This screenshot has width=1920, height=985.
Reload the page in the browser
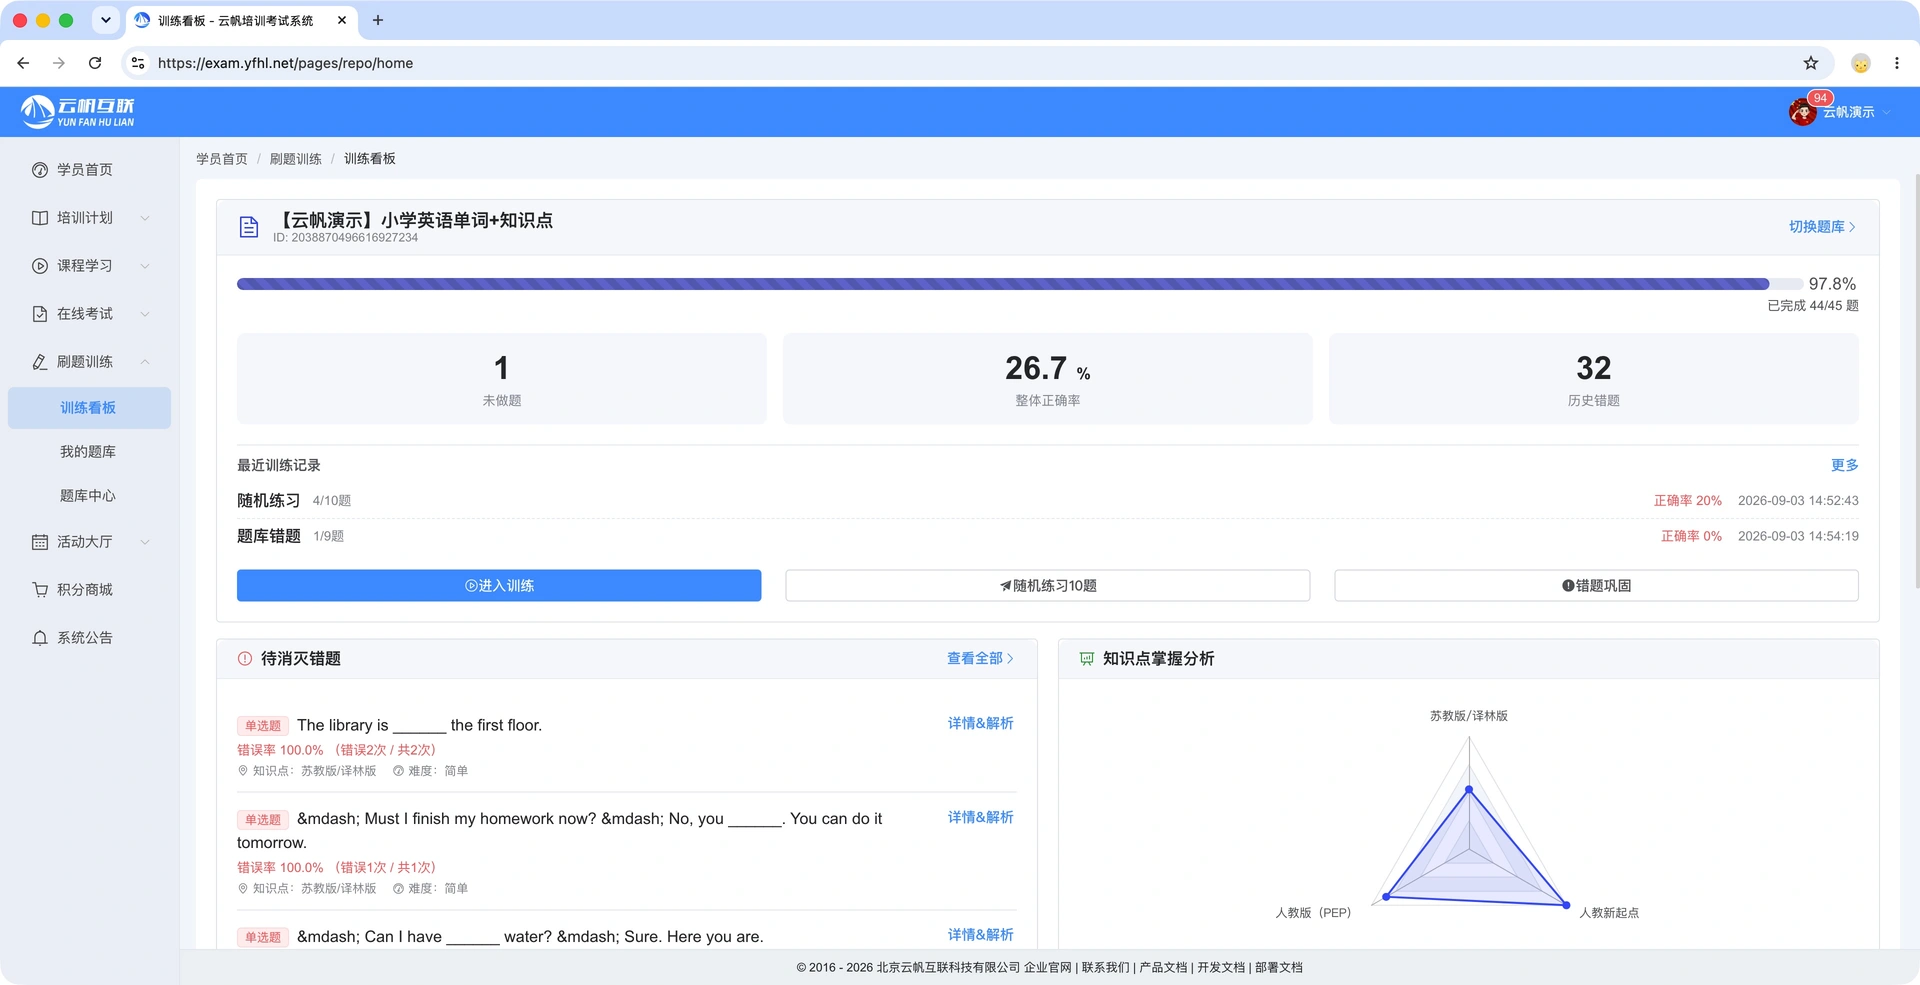[x=95, y=63]
